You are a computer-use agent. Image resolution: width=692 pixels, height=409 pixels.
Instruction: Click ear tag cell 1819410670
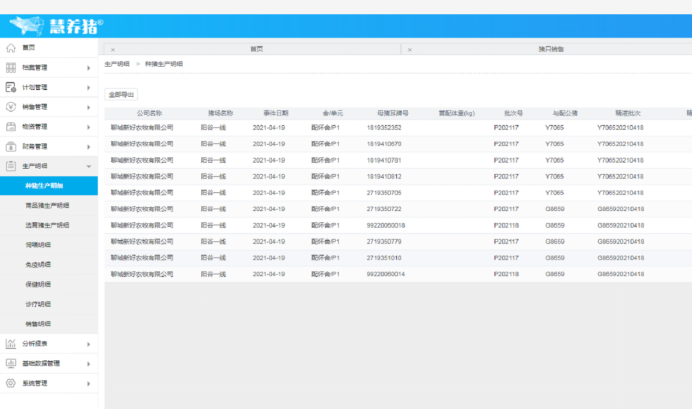click(x=384, y=144)
